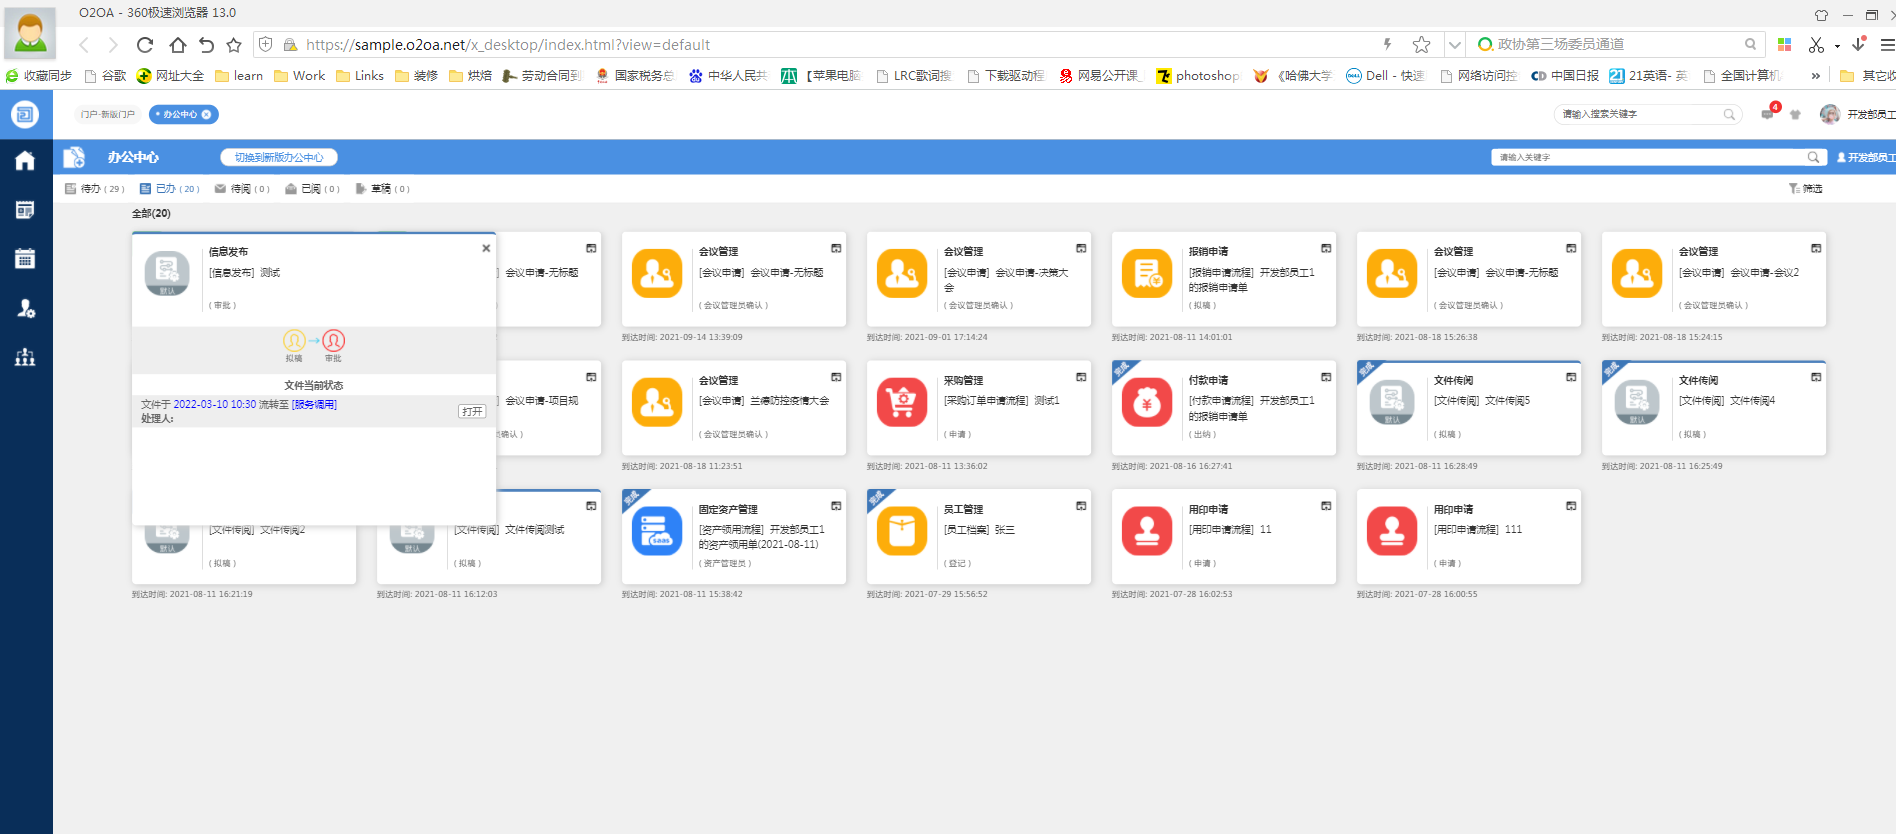The image size is (1896, 834).
Task: Click the red stamp icon on 用印申请 111
Action: click(x=1392, y=531)
